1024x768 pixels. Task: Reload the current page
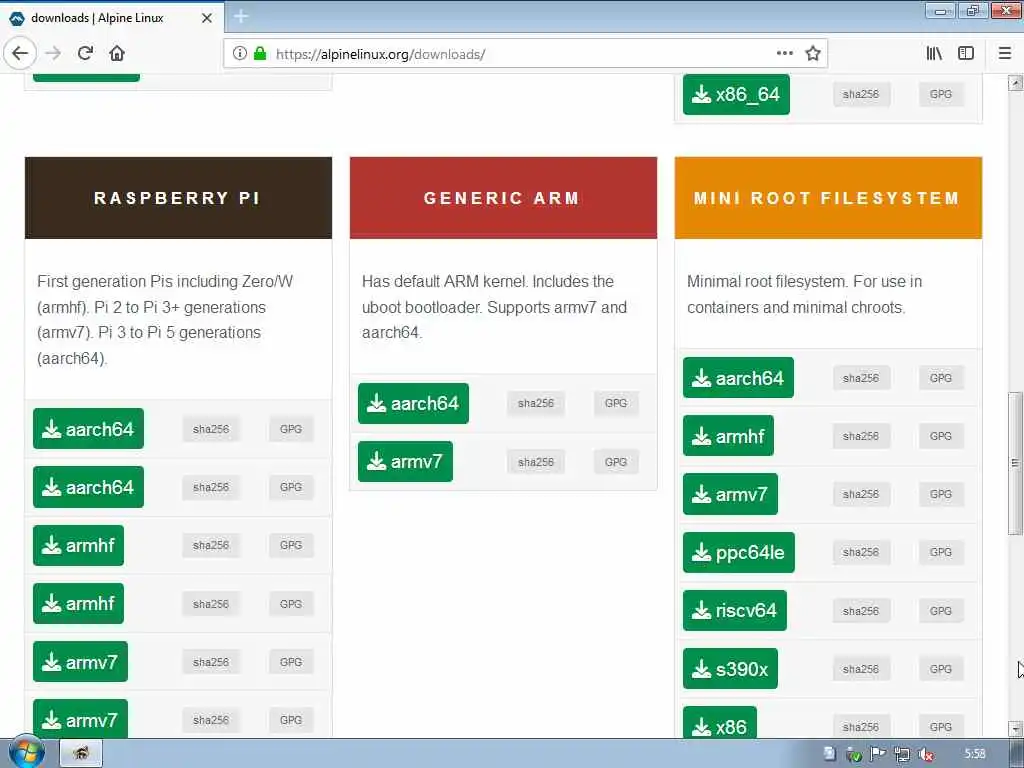(x=85, y=54)
